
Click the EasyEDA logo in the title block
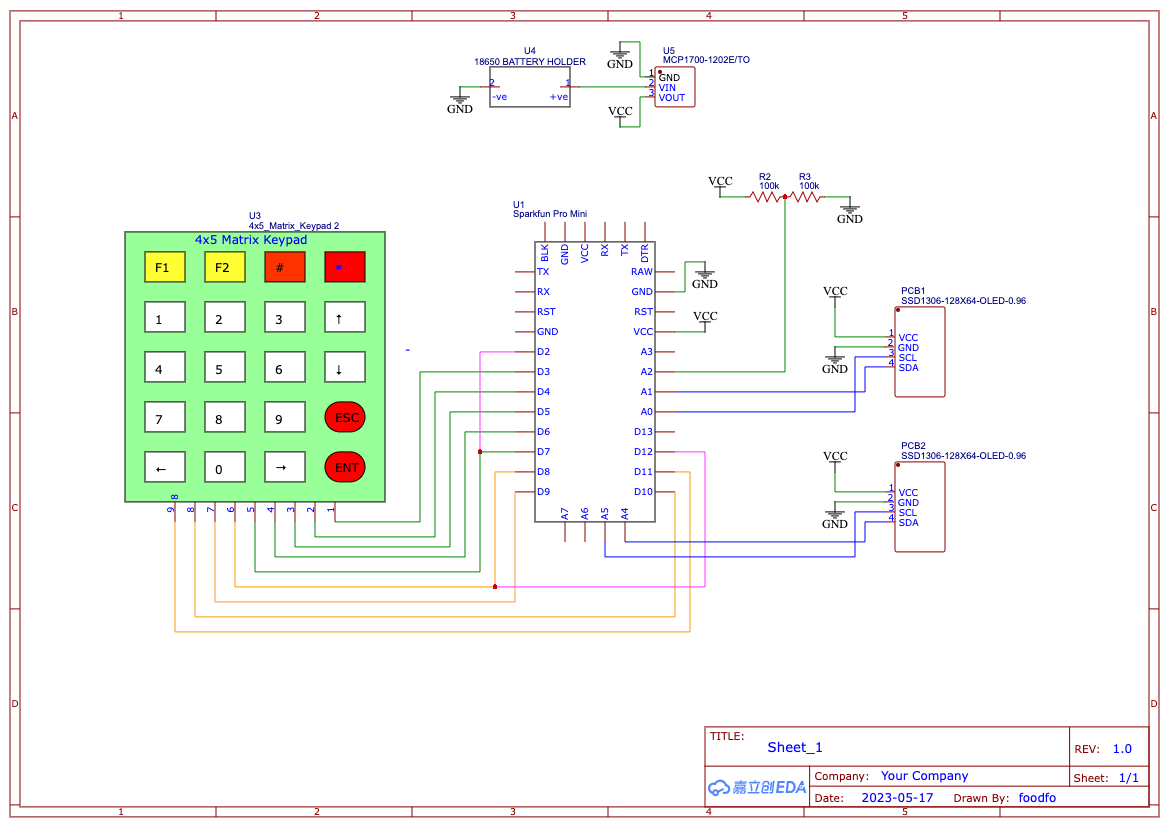coord(756,787)
